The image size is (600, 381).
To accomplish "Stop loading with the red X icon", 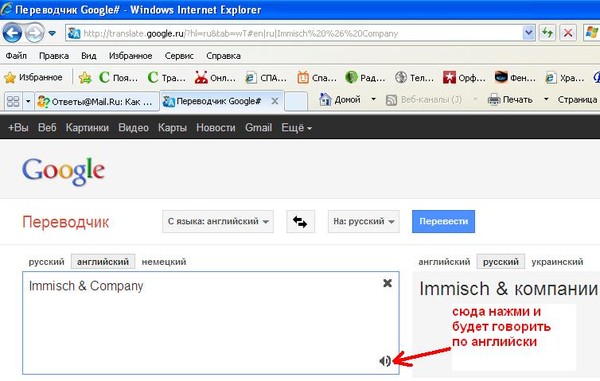I will 568,33.
